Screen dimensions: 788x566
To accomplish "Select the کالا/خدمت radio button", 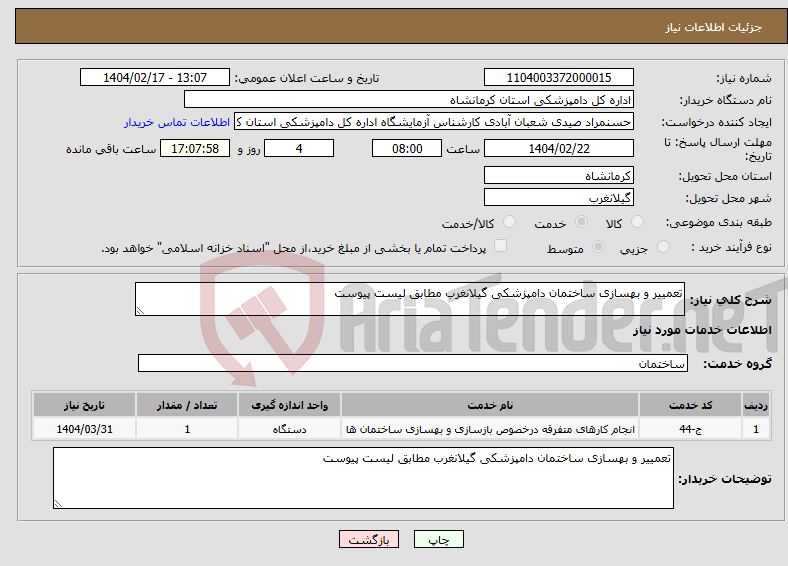I will click(510, 222).
